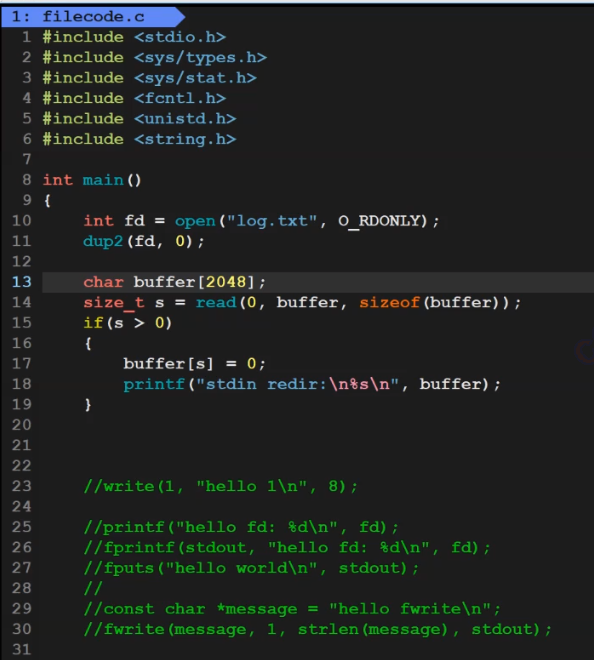The width and height of the screenshot is (594, 660).
Task: Click the main function name
Action: [x=103, y=180]
